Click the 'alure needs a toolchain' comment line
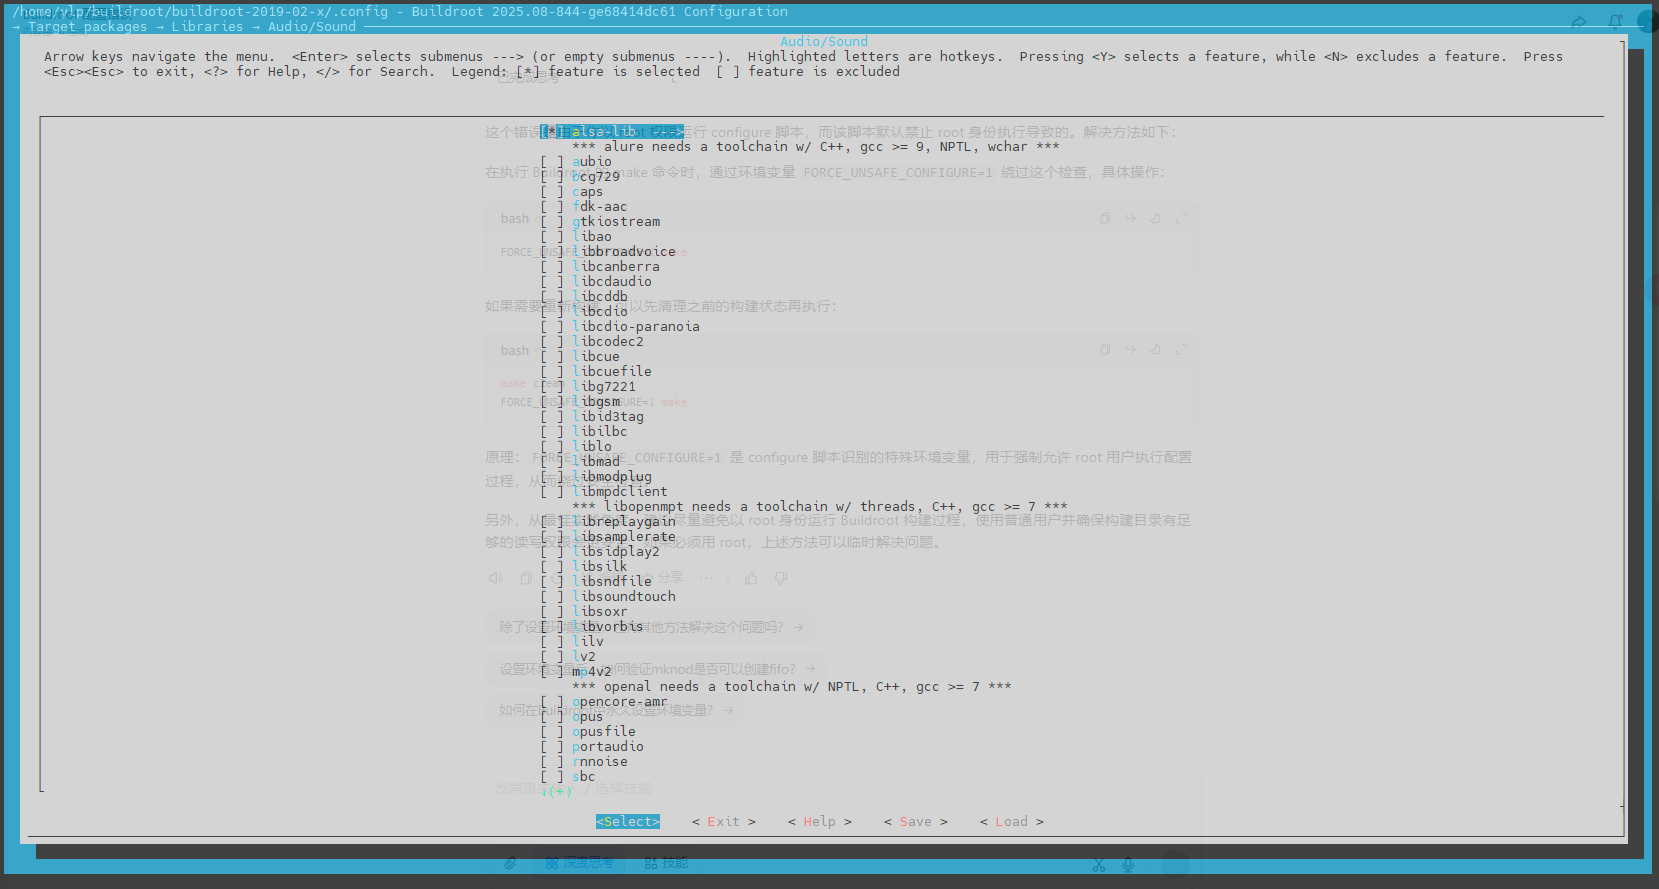The width and height of the screenshot is (1659, 889). (x=816, y=146)
